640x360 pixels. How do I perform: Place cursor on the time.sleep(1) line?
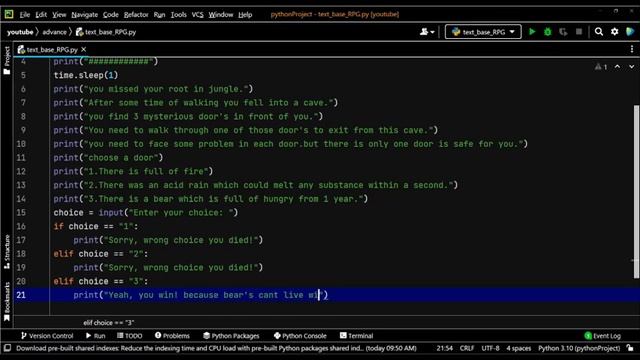click(86, 75)
